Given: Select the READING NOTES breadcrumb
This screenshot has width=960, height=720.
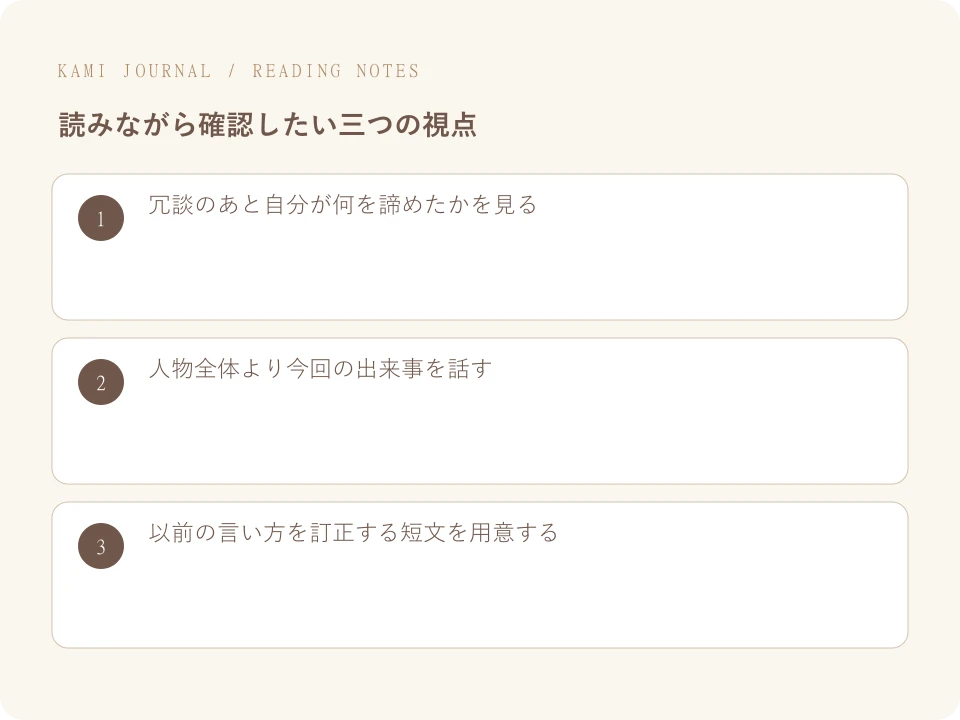Looking at the screenshot, I should [x=336, y=71].
